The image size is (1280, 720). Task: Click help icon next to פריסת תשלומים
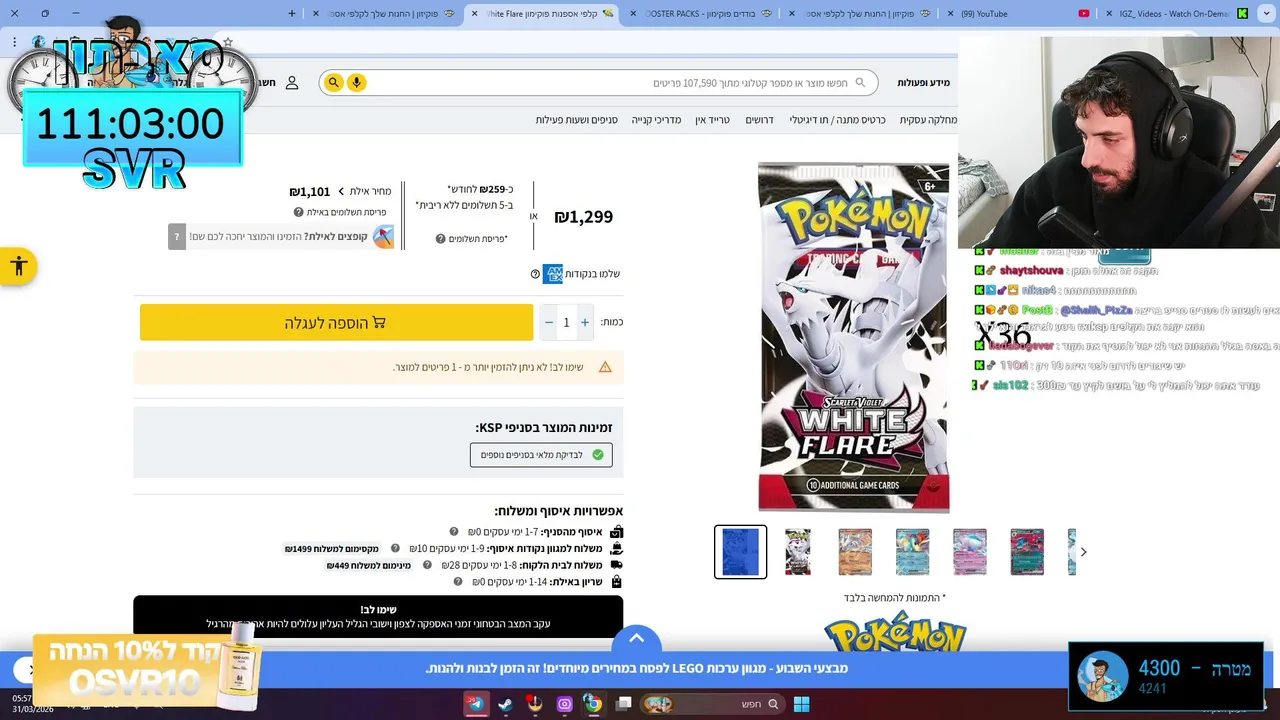pyautogui.click(x=440, y=239)
